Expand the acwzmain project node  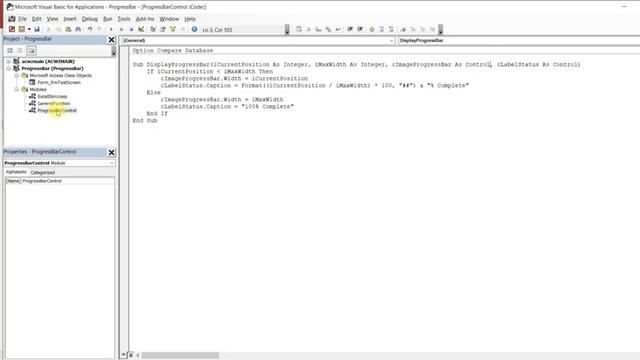(x=9, y=61)
